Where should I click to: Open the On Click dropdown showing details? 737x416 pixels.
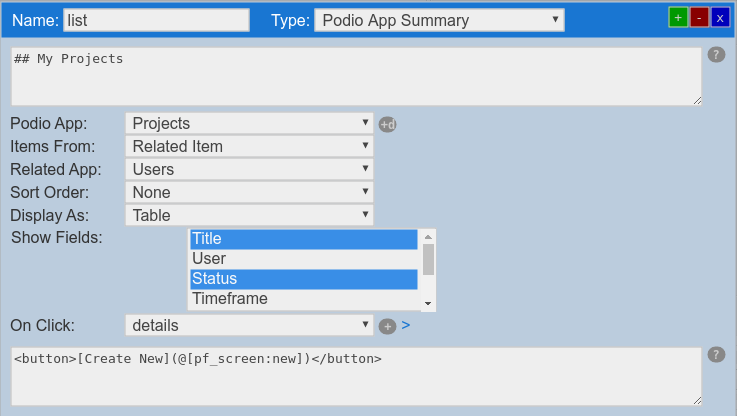pos(249,325)
